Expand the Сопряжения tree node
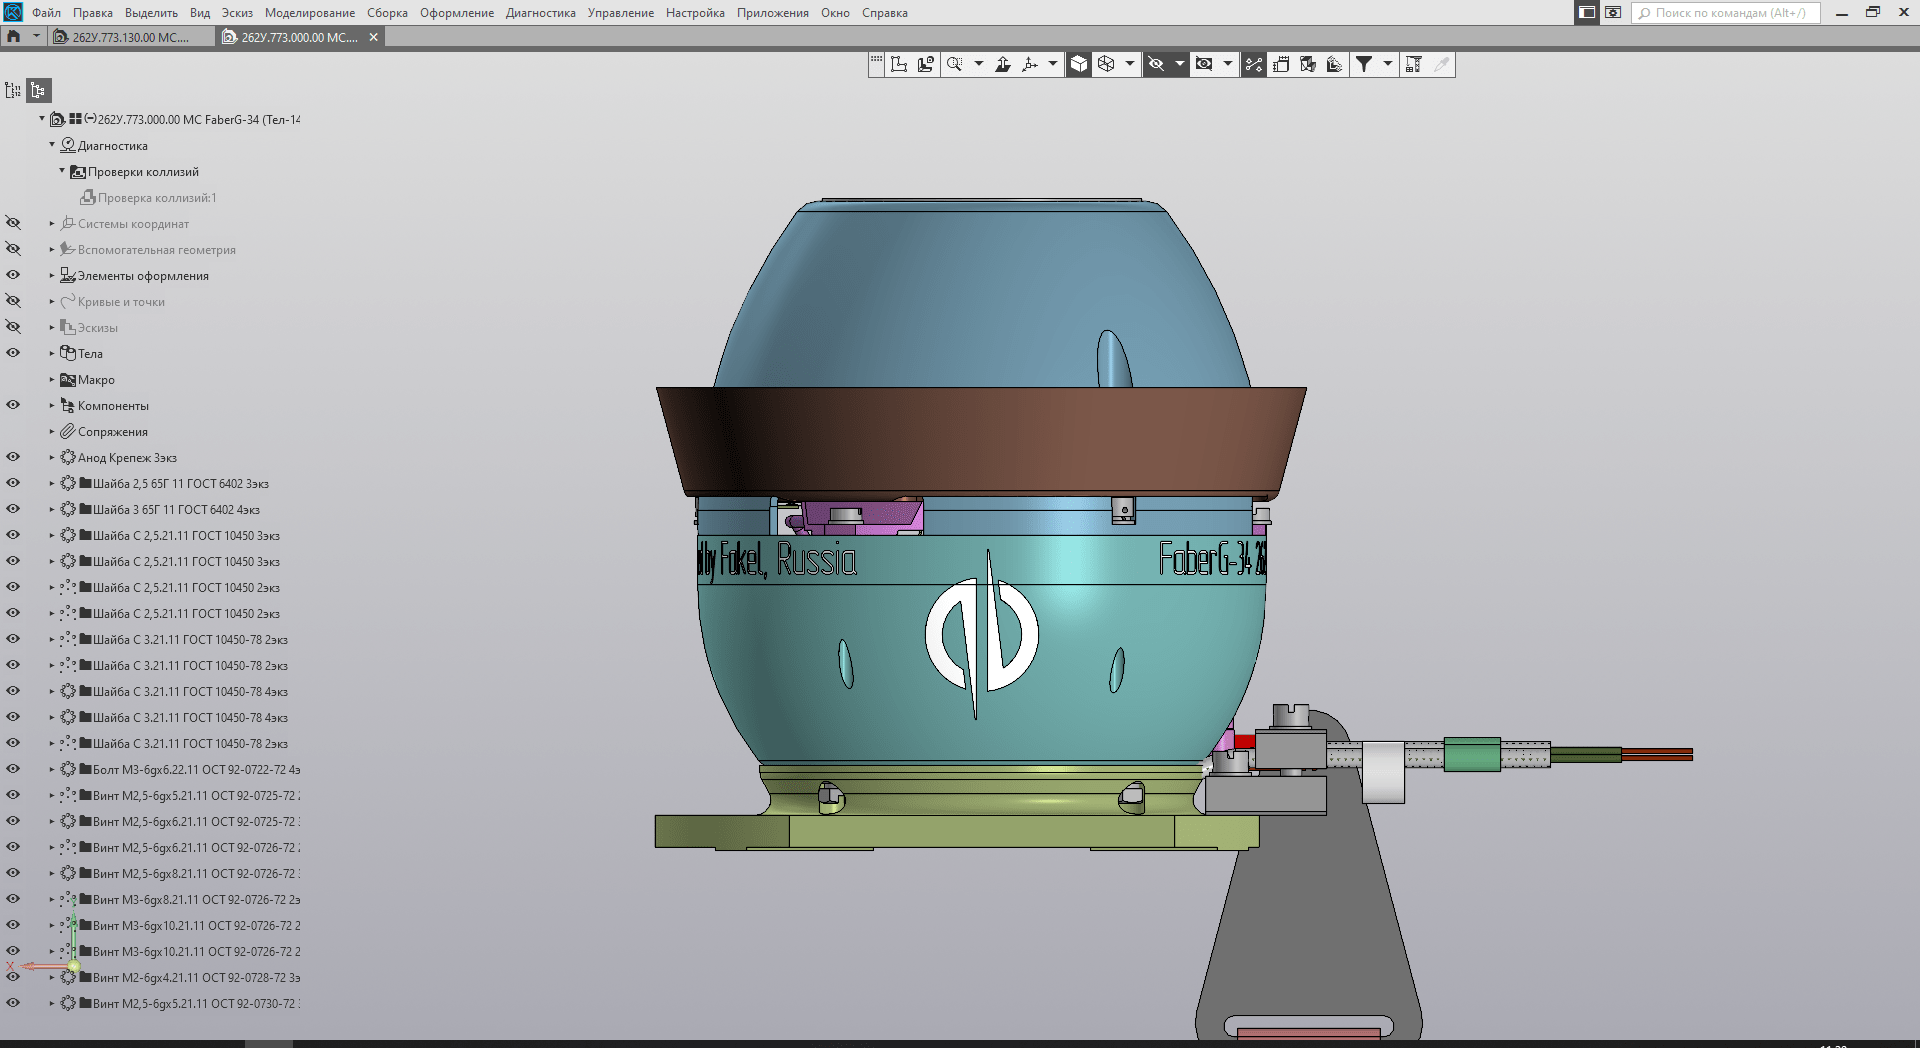Image resolution: width=1920 pixels, height=1048 pixels. click(52, 431)
